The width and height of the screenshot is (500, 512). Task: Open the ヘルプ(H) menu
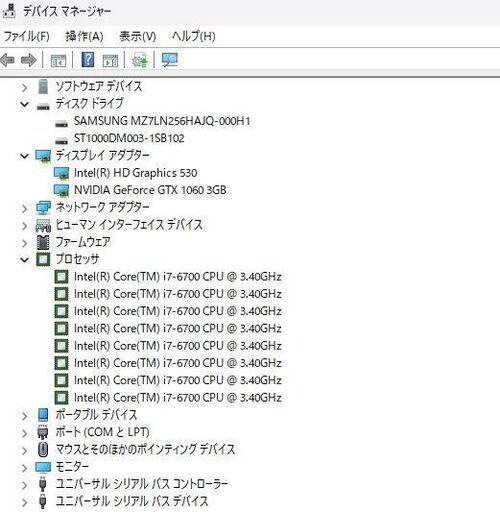point(193,36)
